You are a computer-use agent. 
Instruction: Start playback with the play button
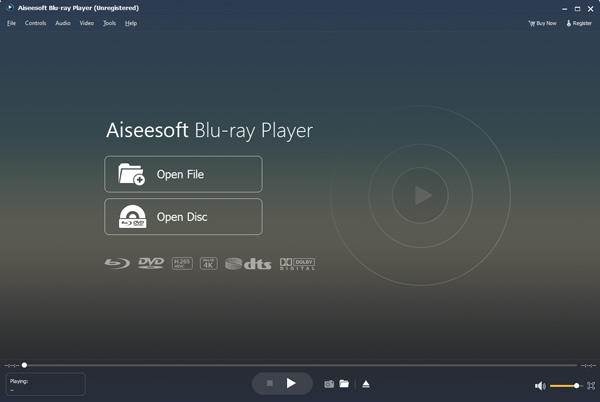(291, 383)
